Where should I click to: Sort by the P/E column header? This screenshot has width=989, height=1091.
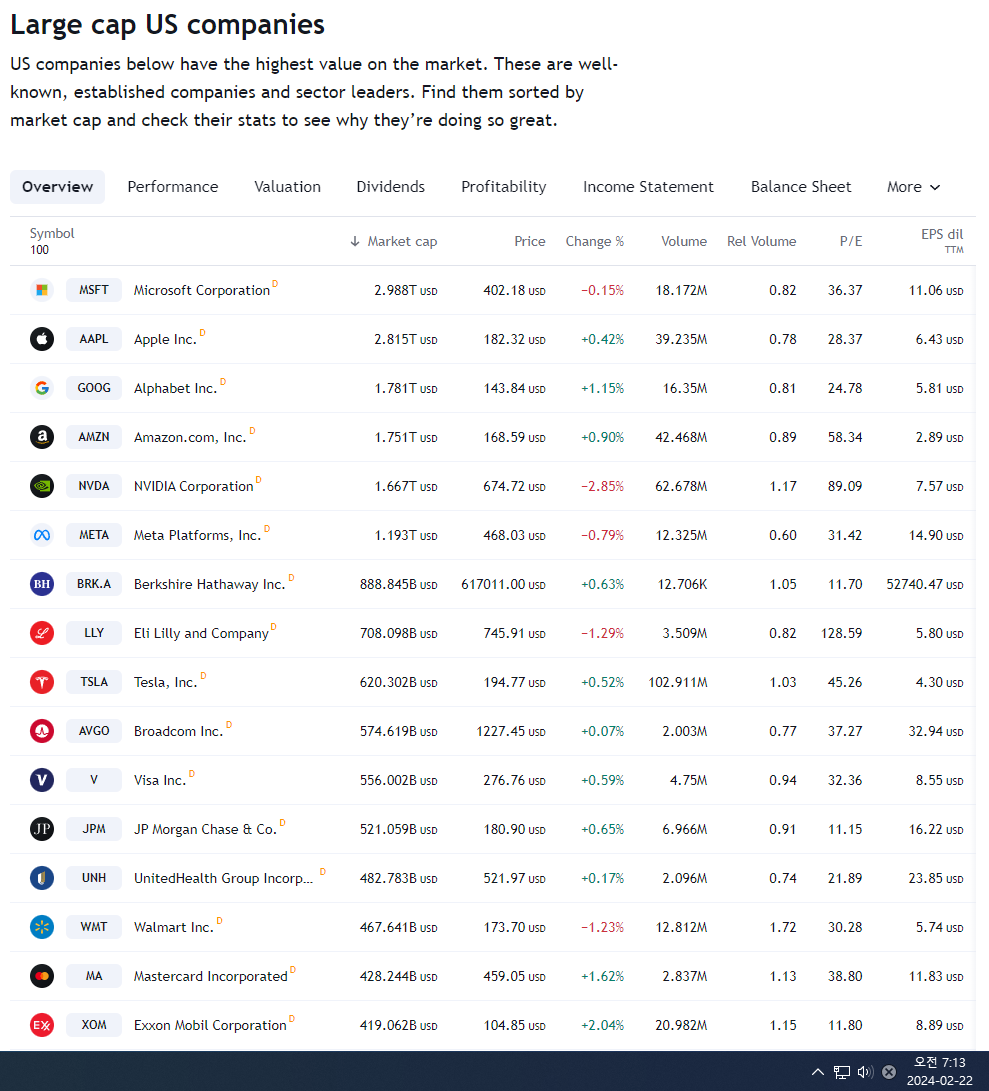coord(850,241)
